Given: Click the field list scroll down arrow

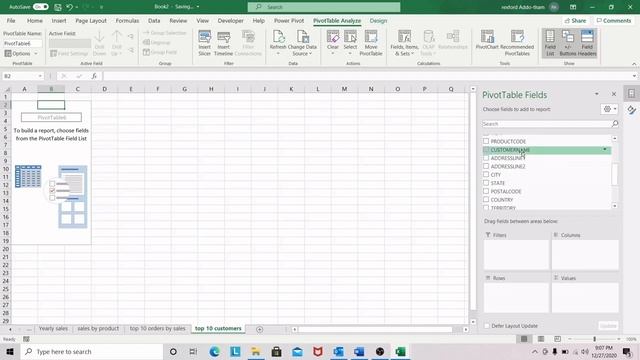Looking at the screenshot, I should click(615, 206).
